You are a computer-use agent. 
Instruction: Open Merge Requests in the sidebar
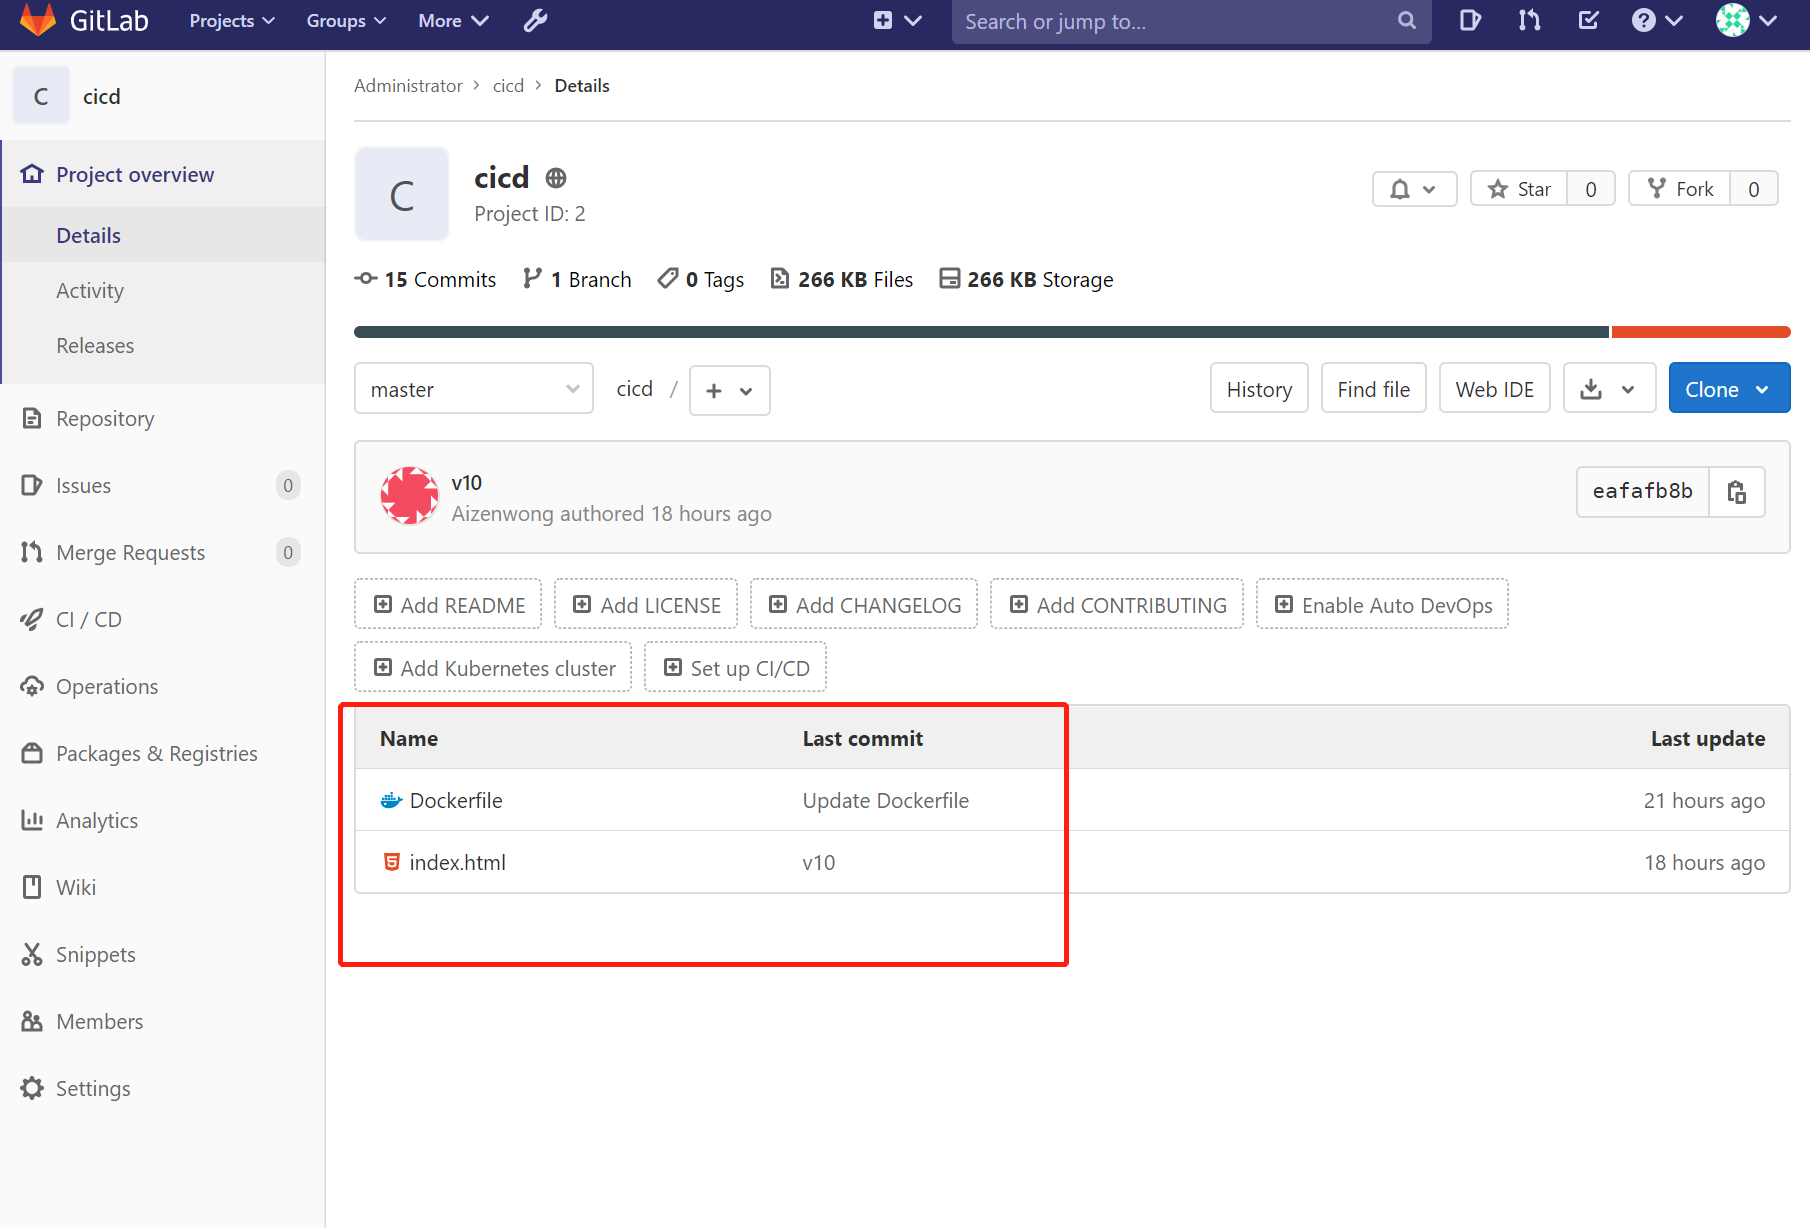[163, 552]
